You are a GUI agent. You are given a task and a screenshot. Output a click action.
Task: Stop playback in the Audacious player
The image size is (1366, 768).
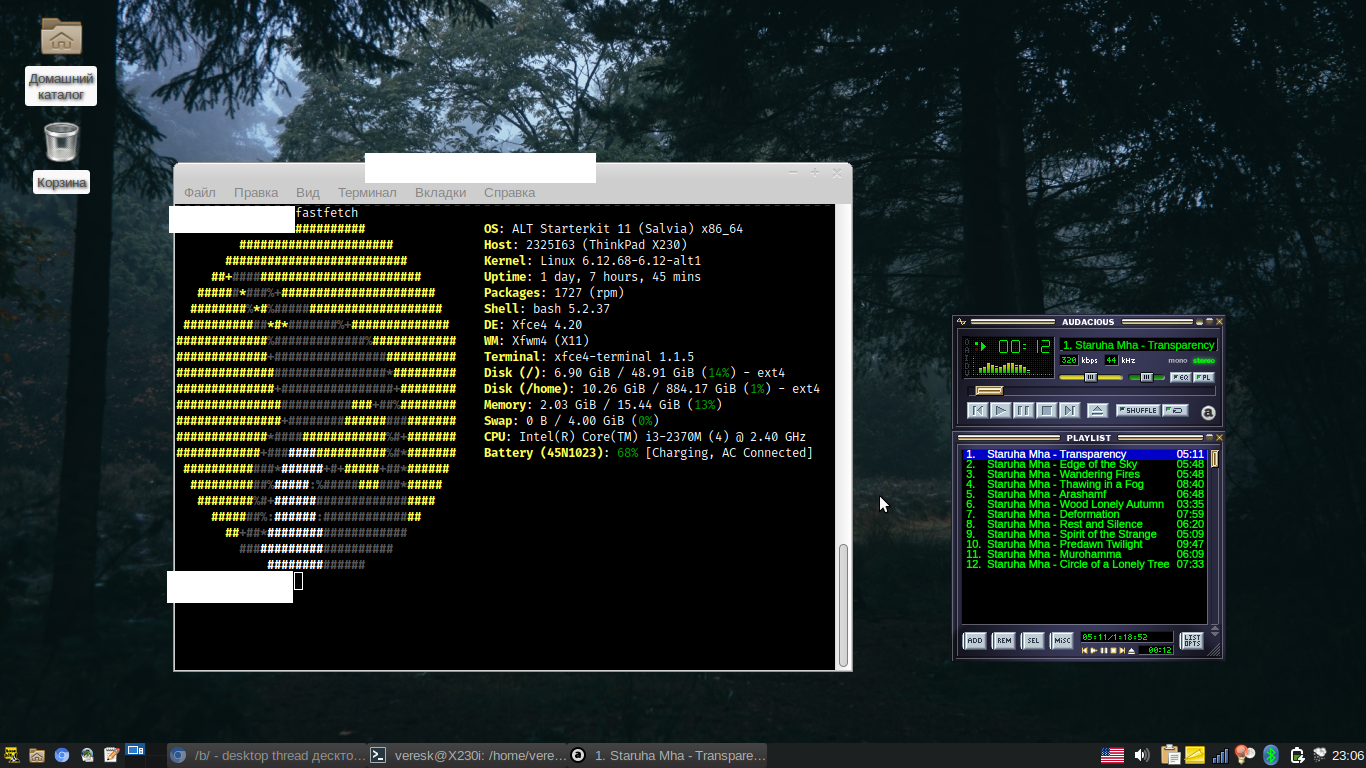(1047, 410)
